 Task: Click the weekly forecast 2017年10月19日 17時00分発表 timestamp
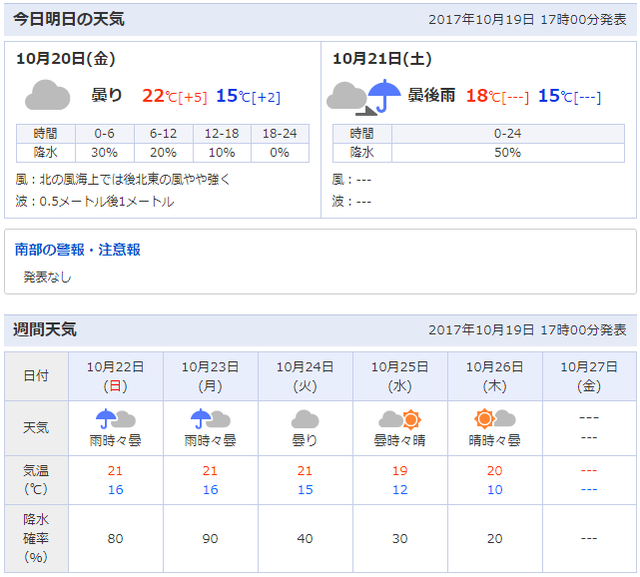coord(527,330)
